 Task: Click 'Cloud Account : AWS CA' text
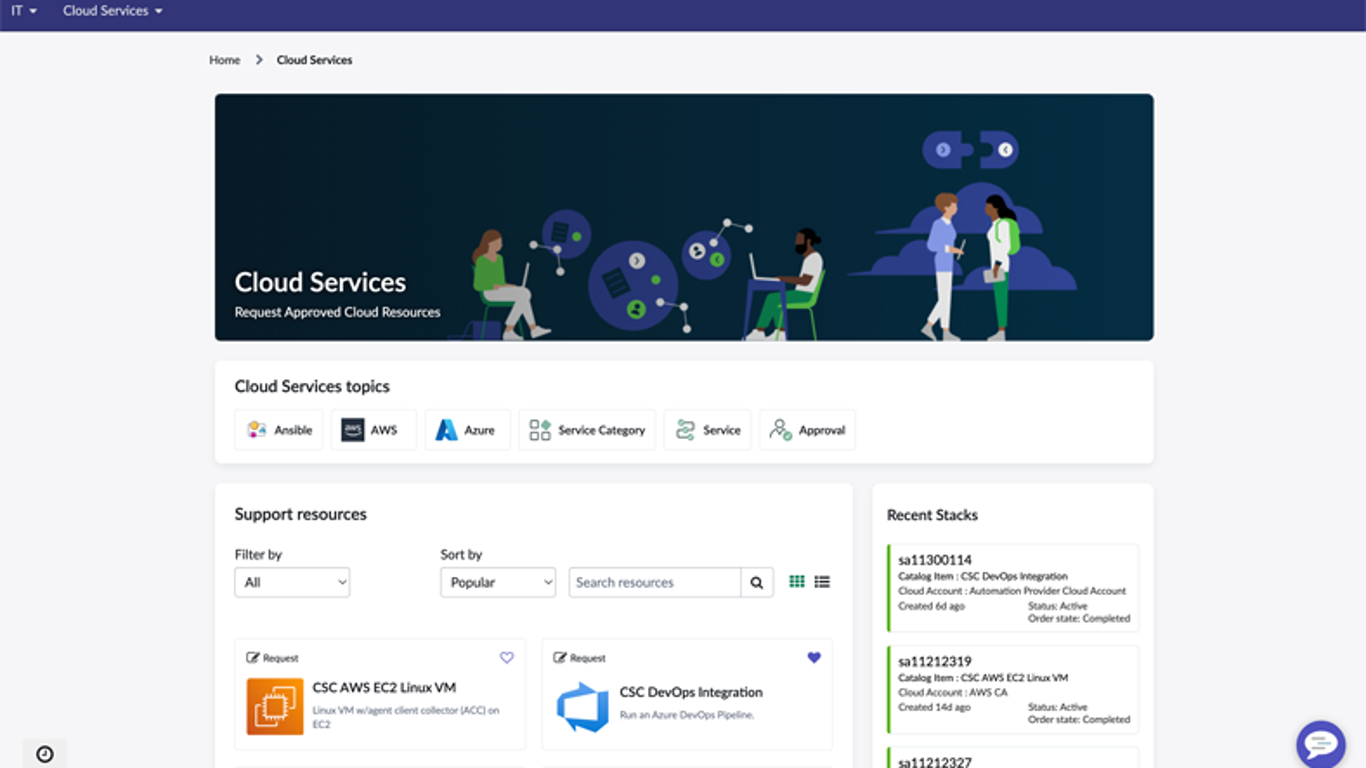(x=953, y=692)
